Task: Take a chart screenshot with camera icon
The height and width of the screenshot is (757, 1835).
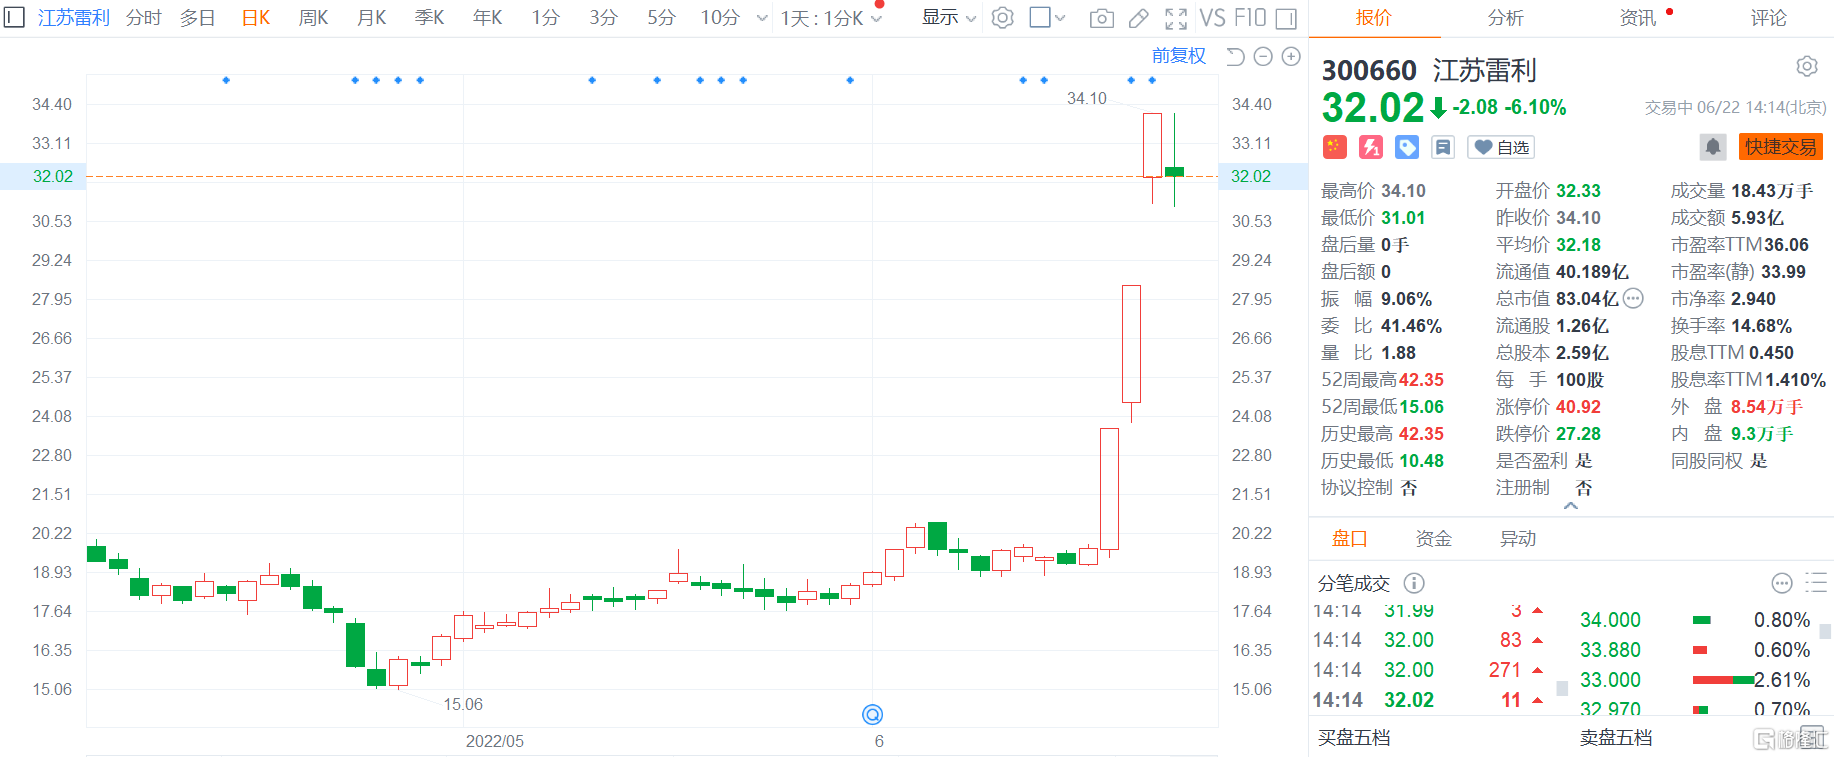Action: point(1101,18)
